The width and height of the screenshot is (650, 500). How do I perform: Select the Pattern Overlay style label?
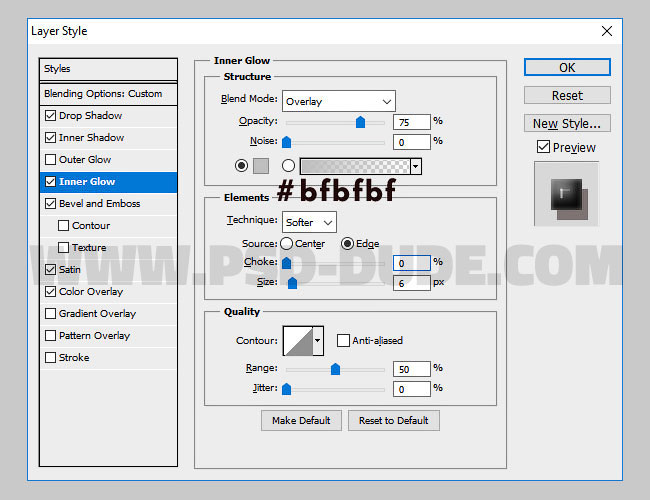[95, 335]
